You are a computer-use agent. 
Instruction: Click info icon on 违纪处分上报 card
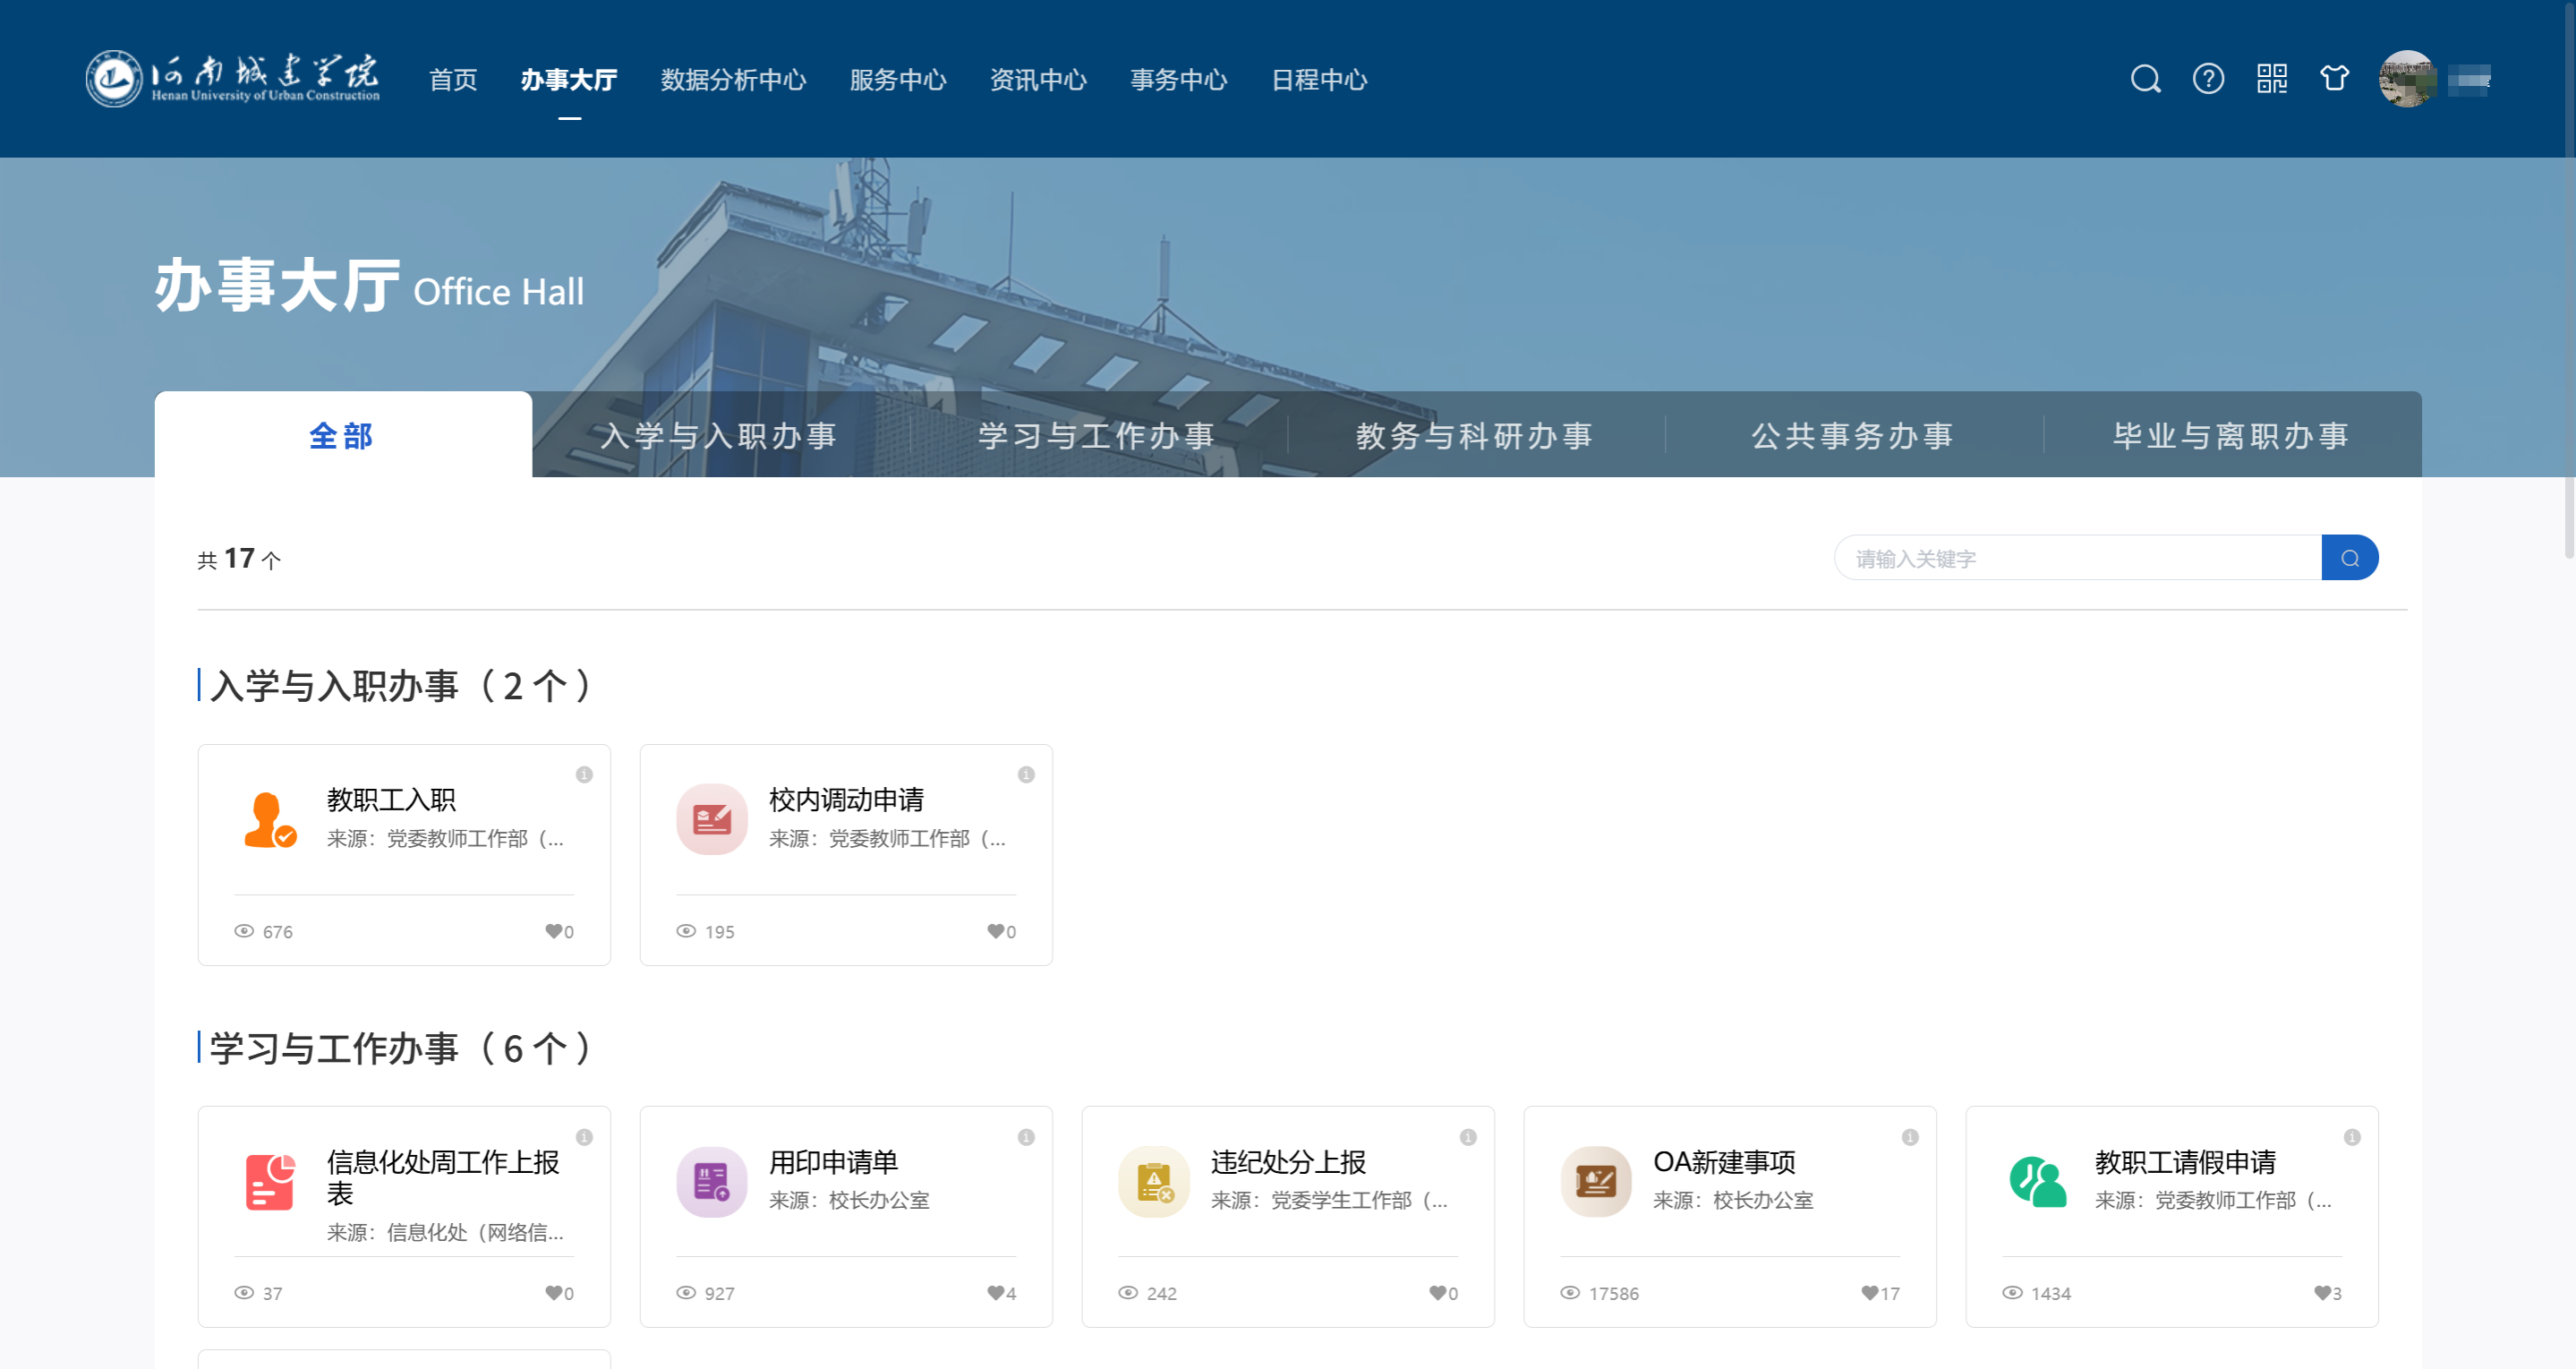point(1468,1137)
